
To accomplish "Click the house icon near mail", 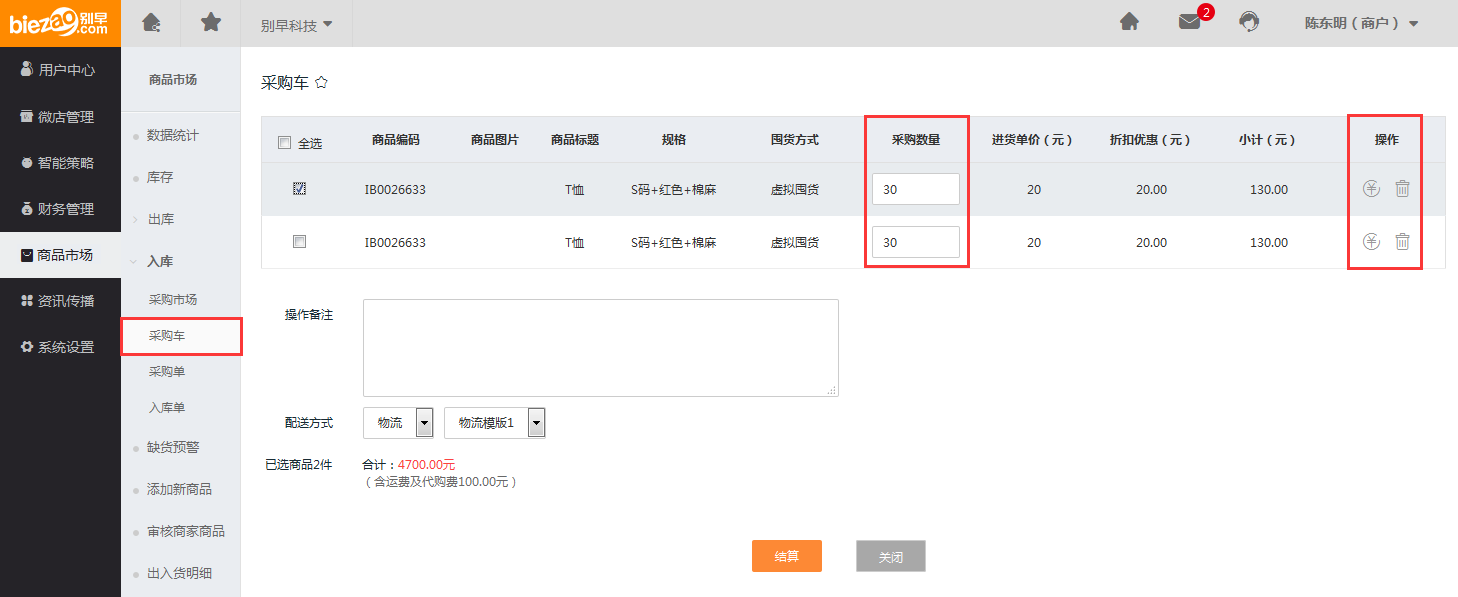I will click(x=1129, y=22).
